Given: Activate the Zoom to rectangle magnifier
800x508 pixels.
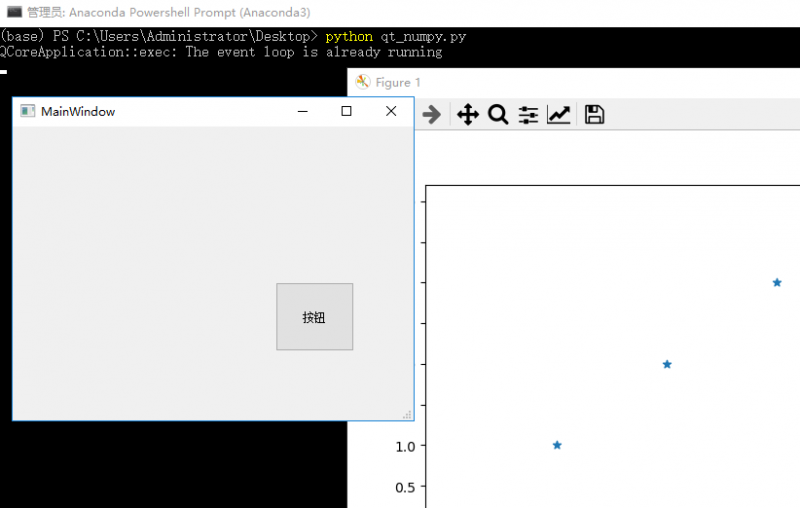Looking at the screenshot, I should pyautogui.click(x=498, y=115).
